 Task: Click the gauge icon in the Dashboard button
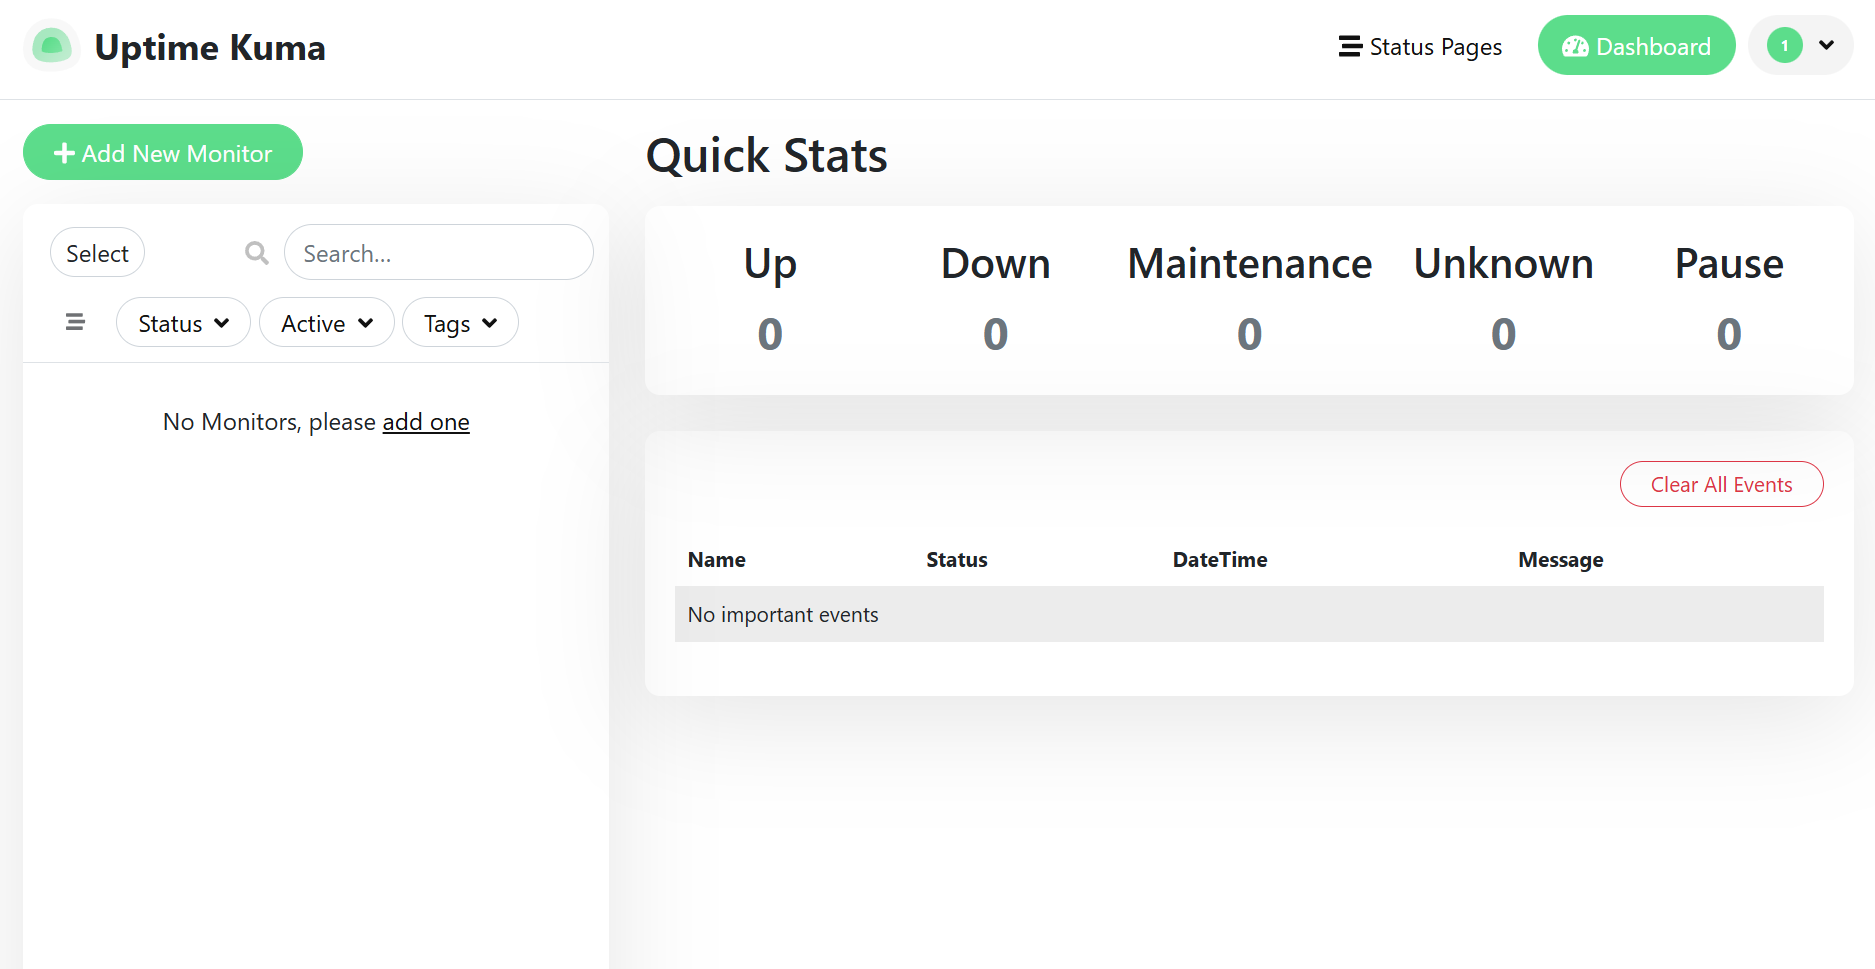[1574, 47]
